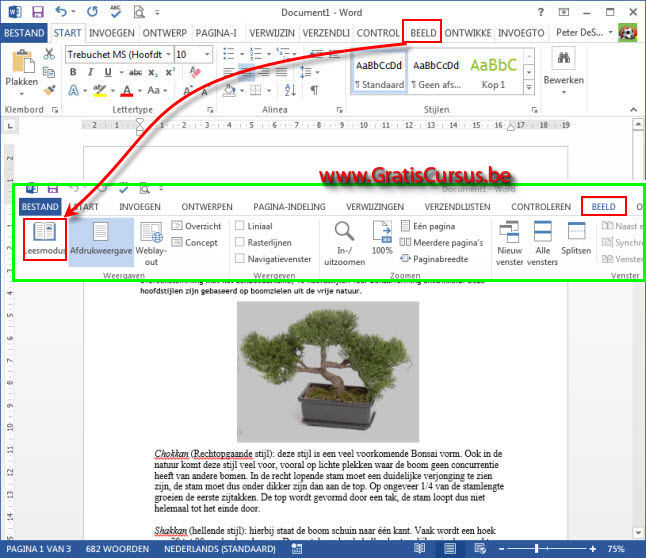Viewport: 646px width, 558px height.
Task: Click the Plakken paste icon
Action: [22, 62]
